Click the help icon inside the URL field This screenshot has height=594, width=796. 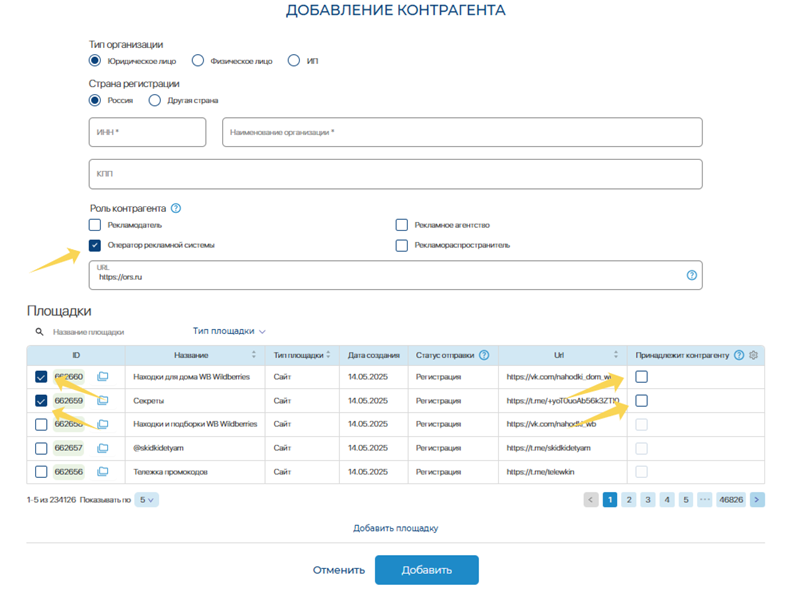pos(691,275)
